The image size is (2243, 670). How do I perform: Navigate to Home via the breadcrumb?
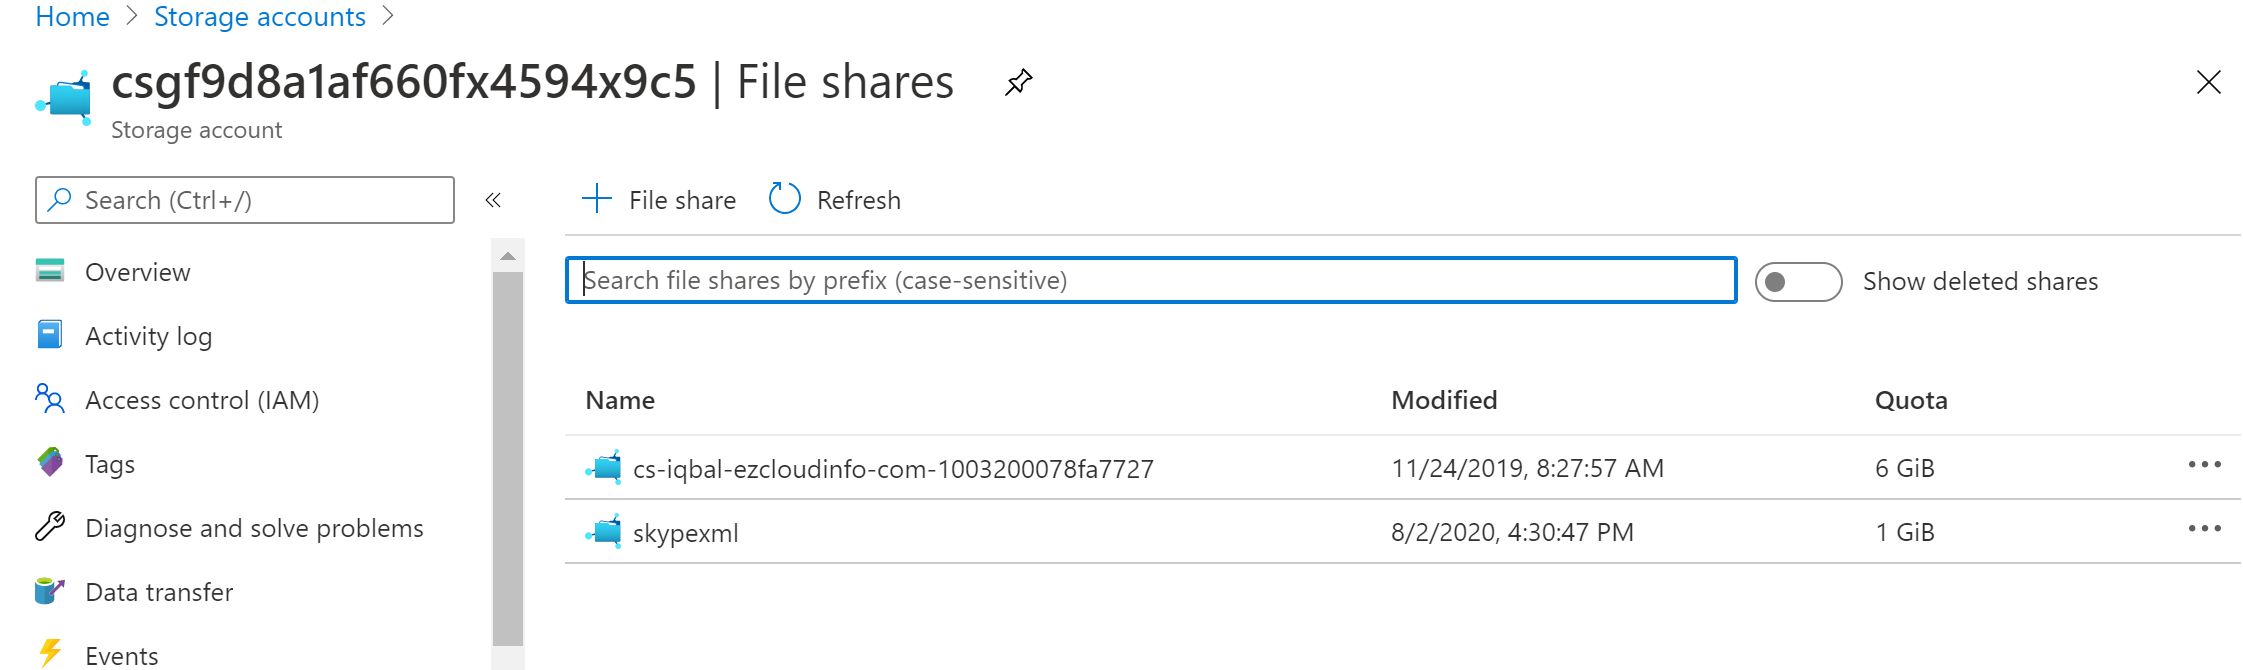[71, 16]
